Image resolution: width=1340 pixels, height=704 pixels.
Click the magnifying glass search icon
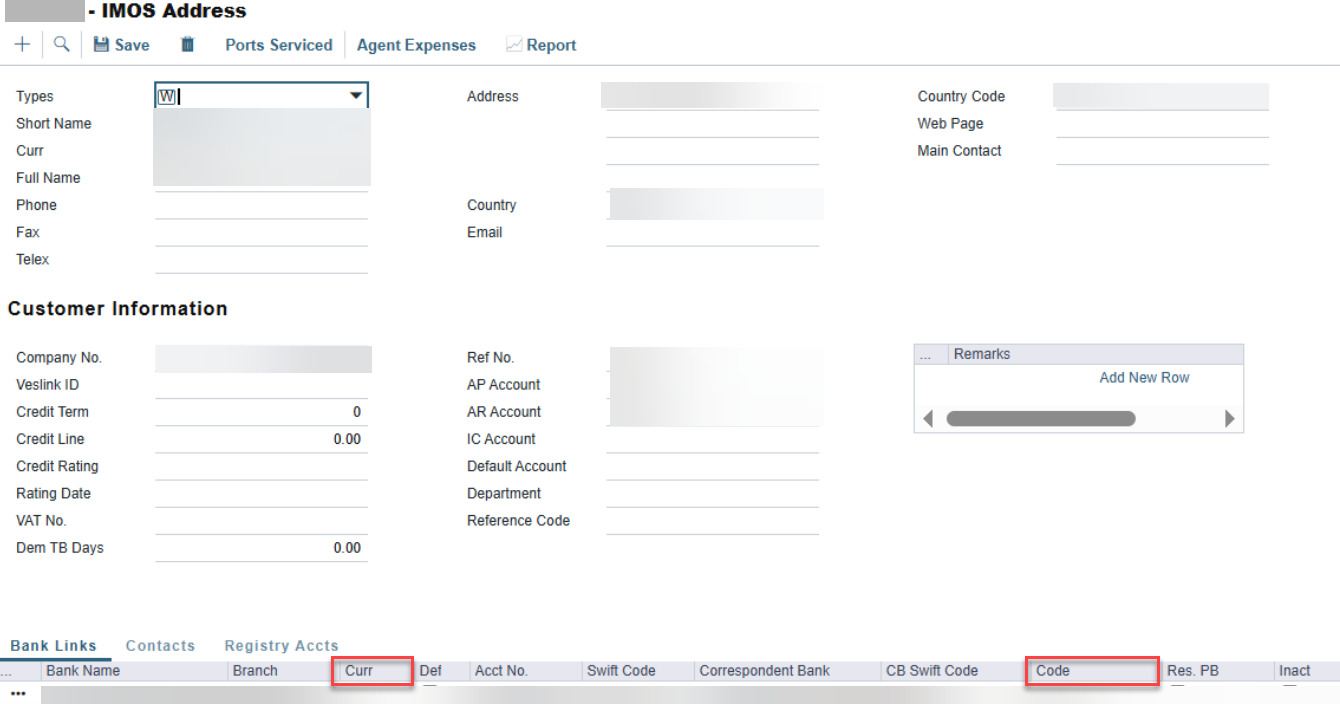point(62,45)
